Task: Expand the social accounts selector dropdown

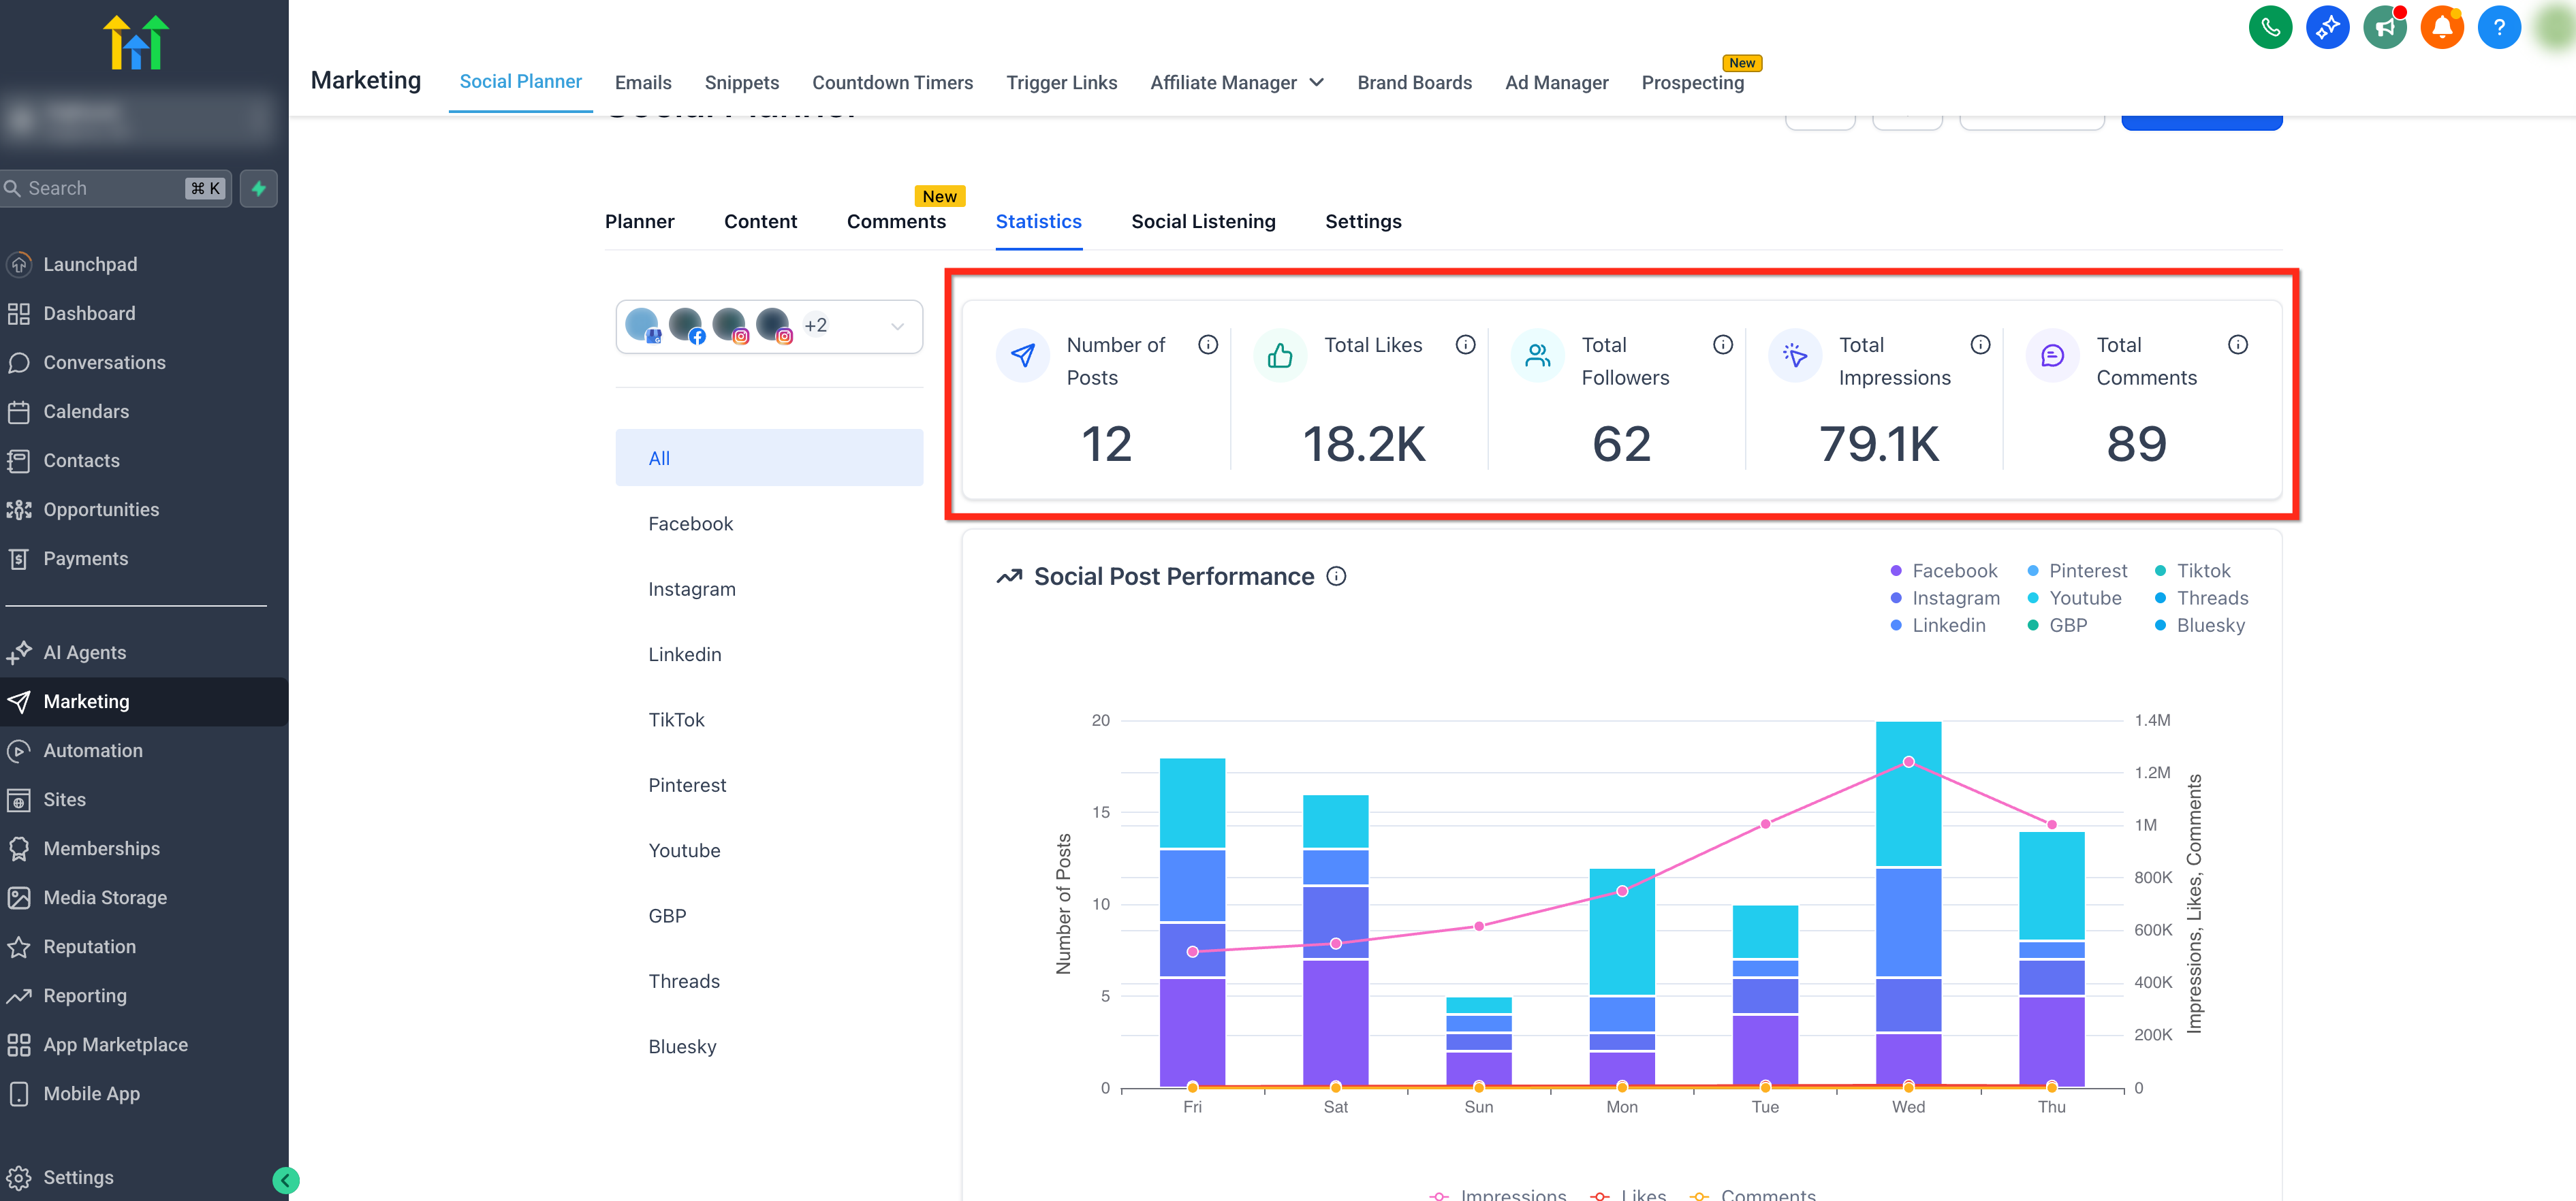Action: click(896, 326)
